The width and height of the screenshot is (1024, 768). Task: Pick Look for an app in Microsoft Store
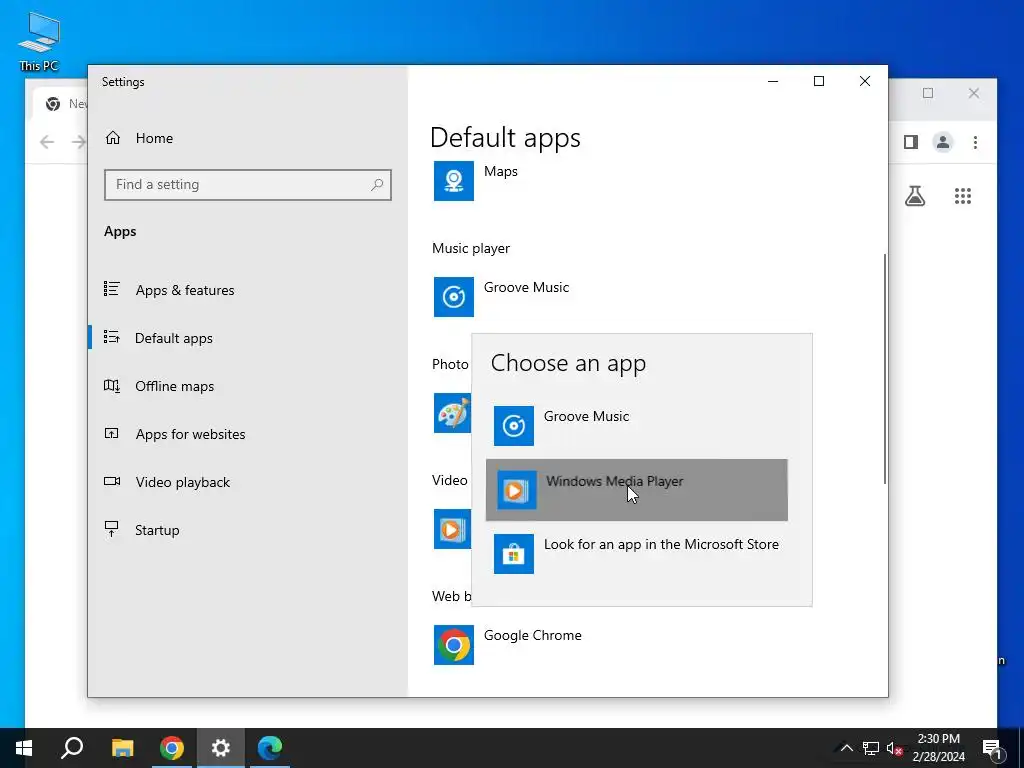[x=637, y=554]
